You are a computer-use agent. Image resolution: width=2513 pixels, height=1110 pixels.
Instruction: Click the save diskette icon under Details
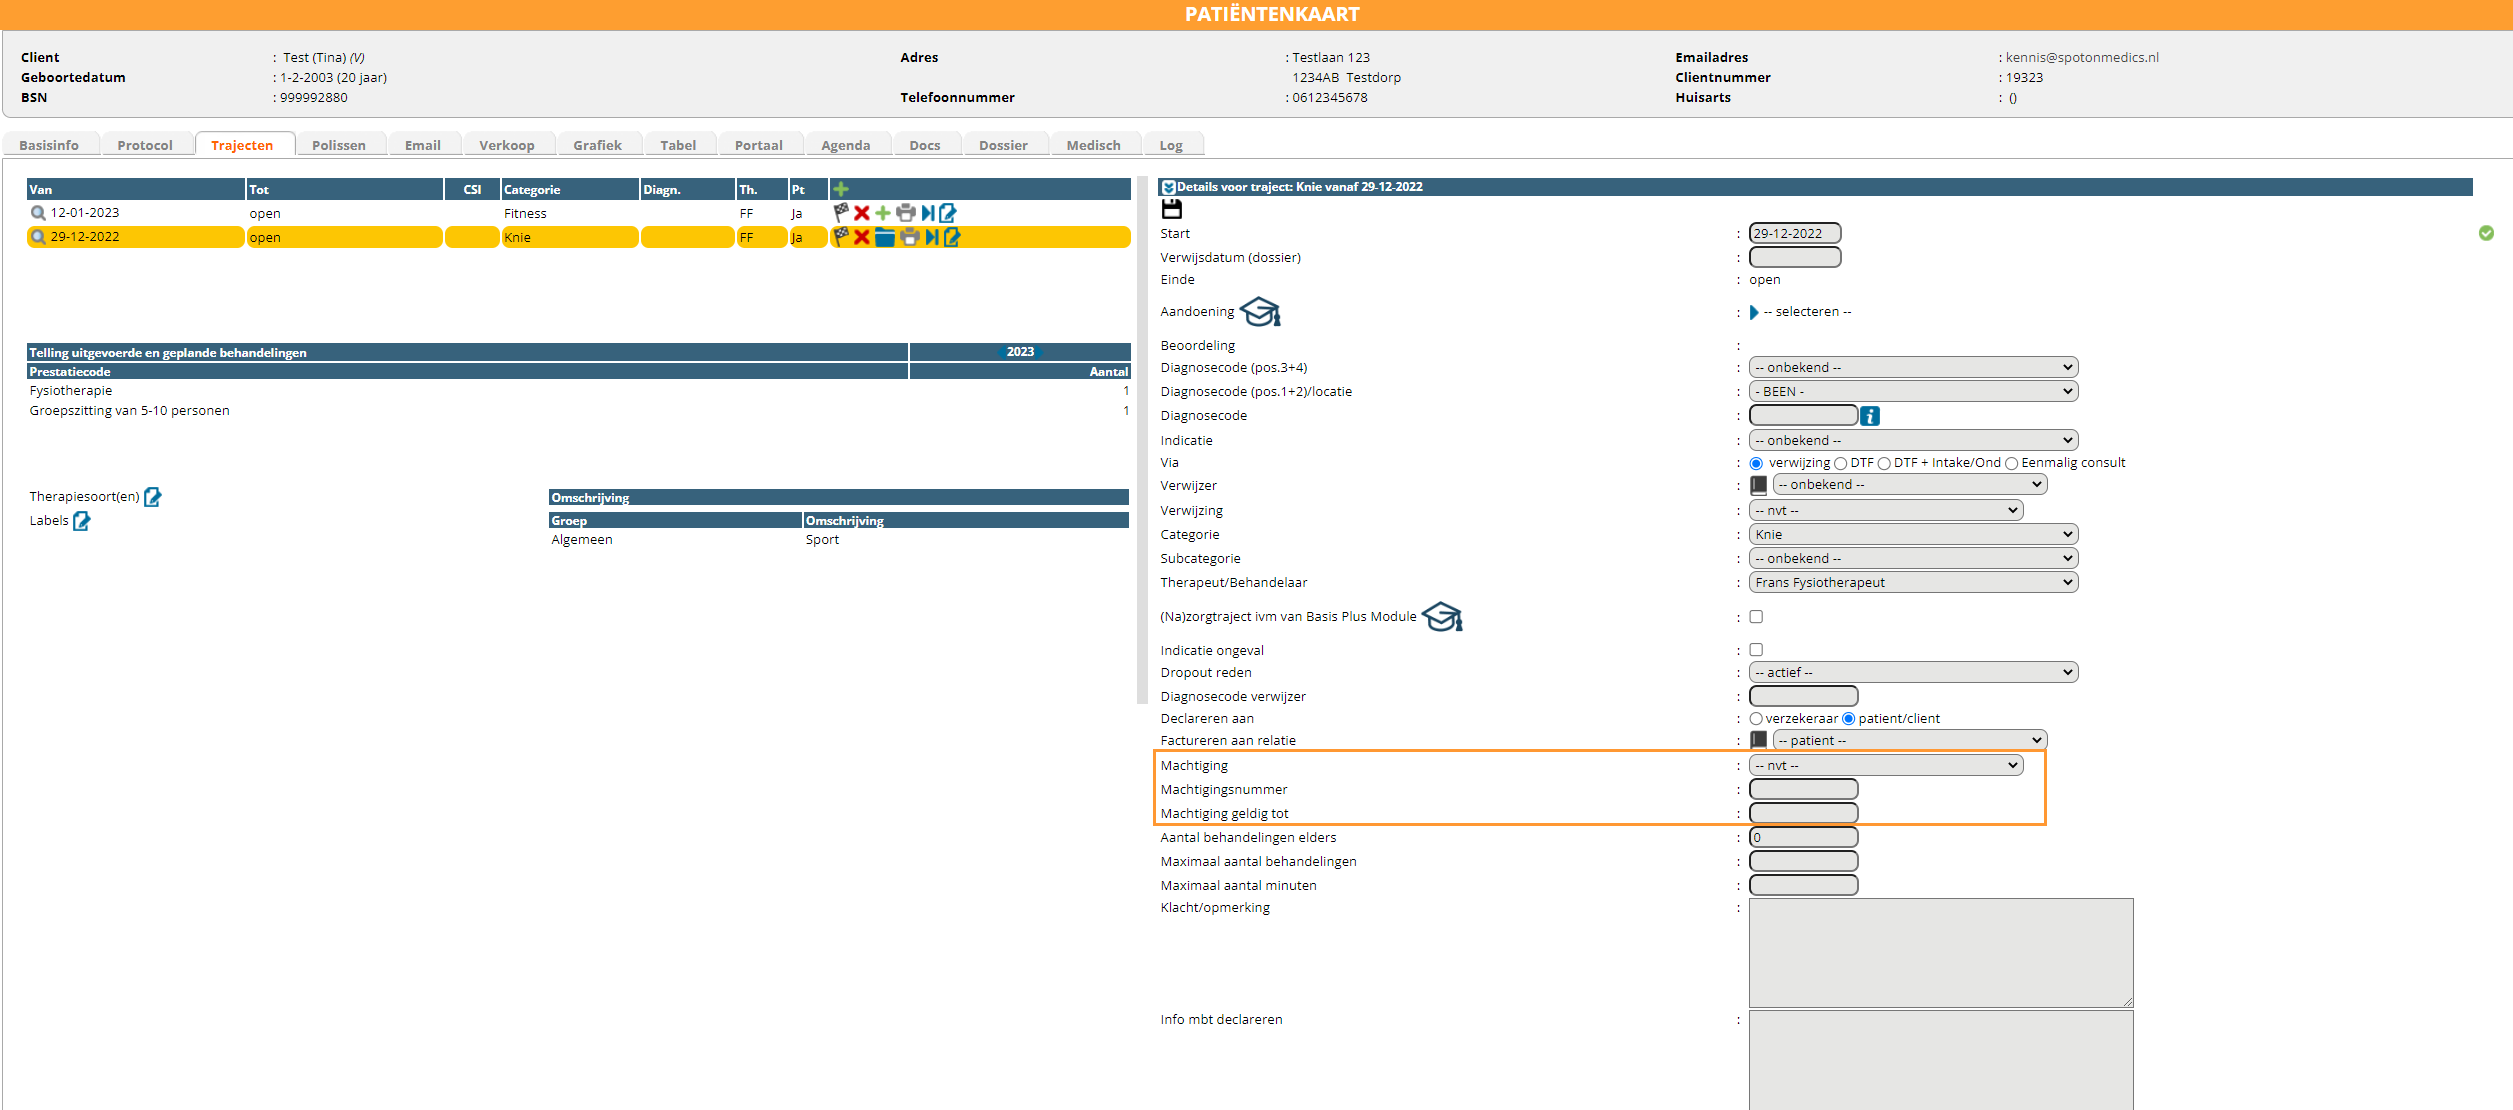click(1171, 209)
